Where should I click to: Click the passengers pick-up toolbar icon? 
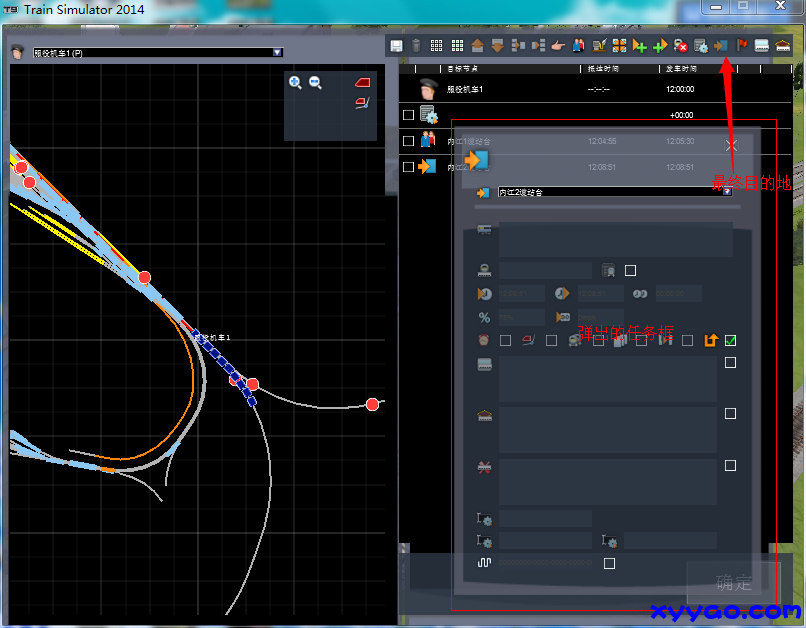[579, 46]
